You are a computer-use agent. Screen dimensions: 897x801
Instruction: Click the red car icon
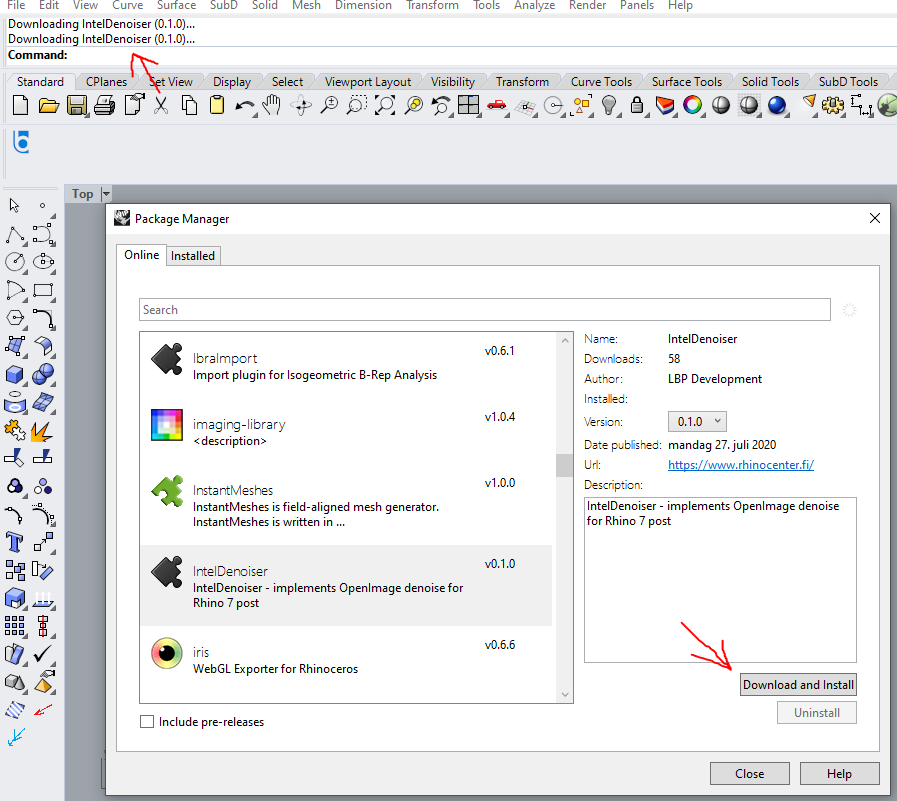[497, 105]
